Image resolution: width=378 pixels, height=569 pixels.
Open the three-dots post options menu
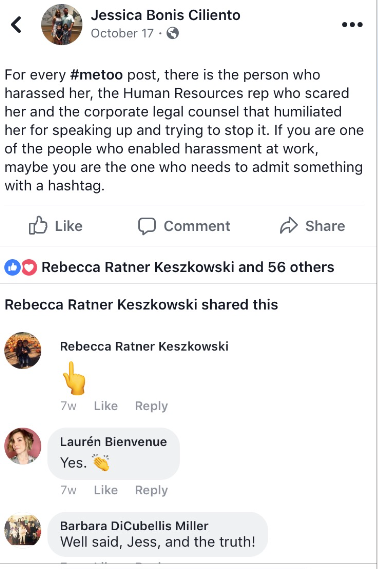(x=352, y=25)
